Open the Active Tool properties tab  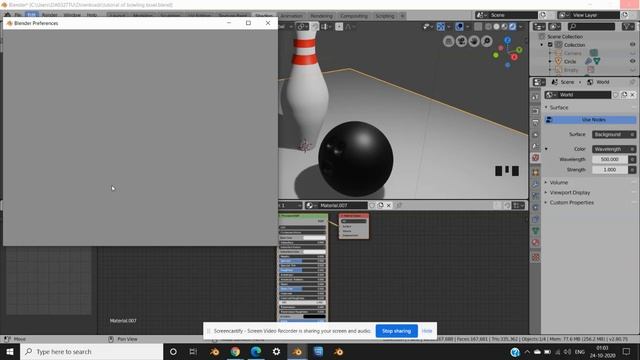pos(536,97)
